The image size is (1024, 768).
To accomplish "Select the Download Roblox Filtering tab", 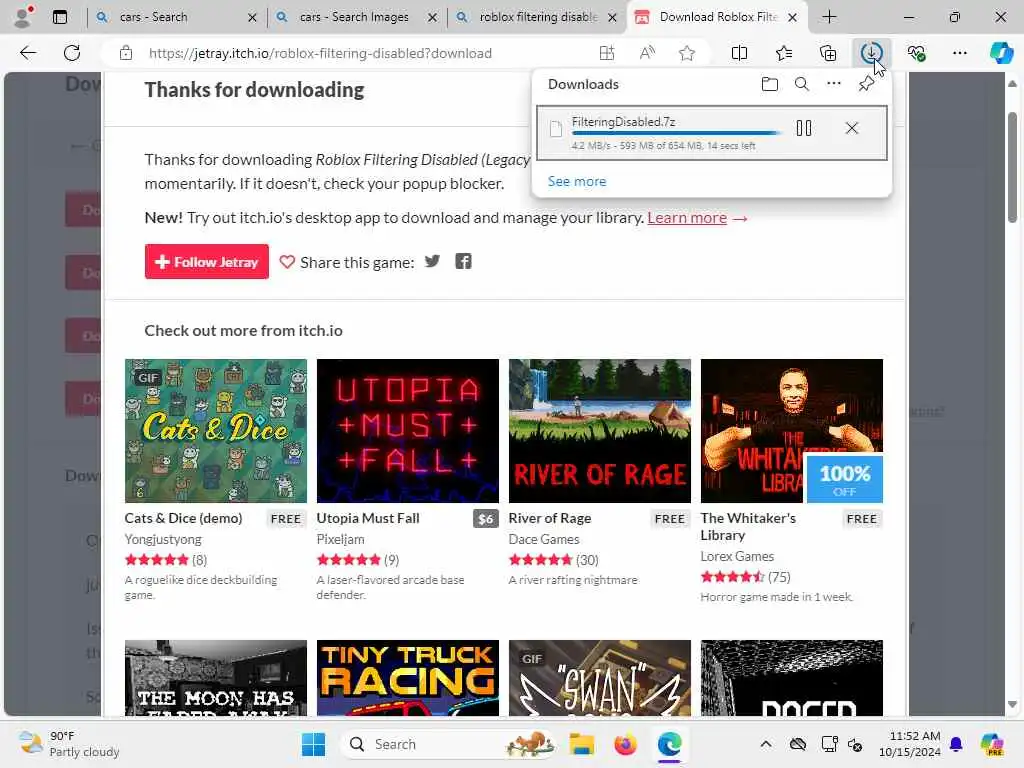I will pyautogui.click(x=717, y=17).
